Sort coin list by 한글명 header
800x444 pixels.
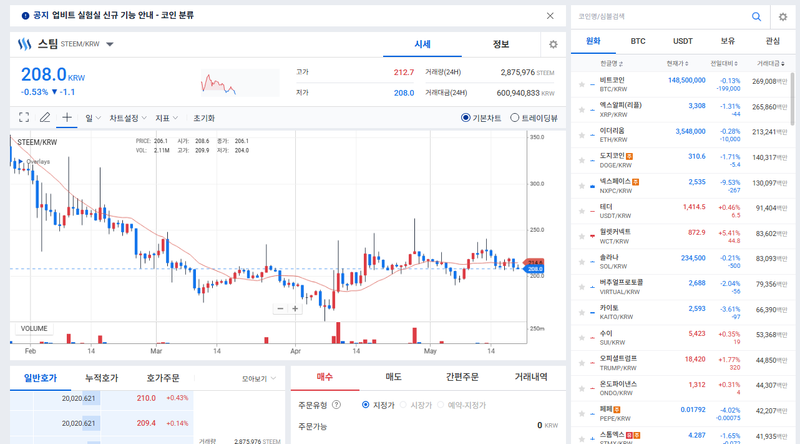tap(611, 64)
